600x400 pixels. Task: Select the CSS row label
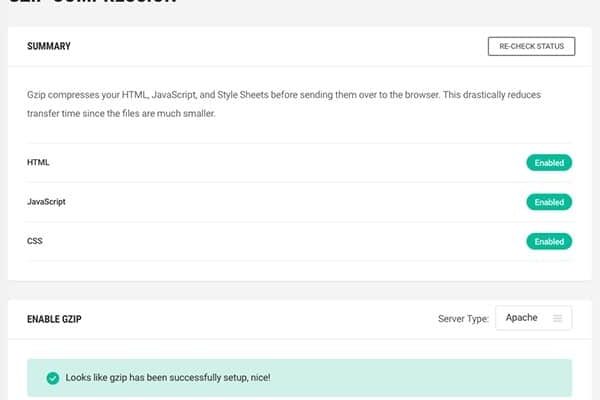click(x=35, y=241)
